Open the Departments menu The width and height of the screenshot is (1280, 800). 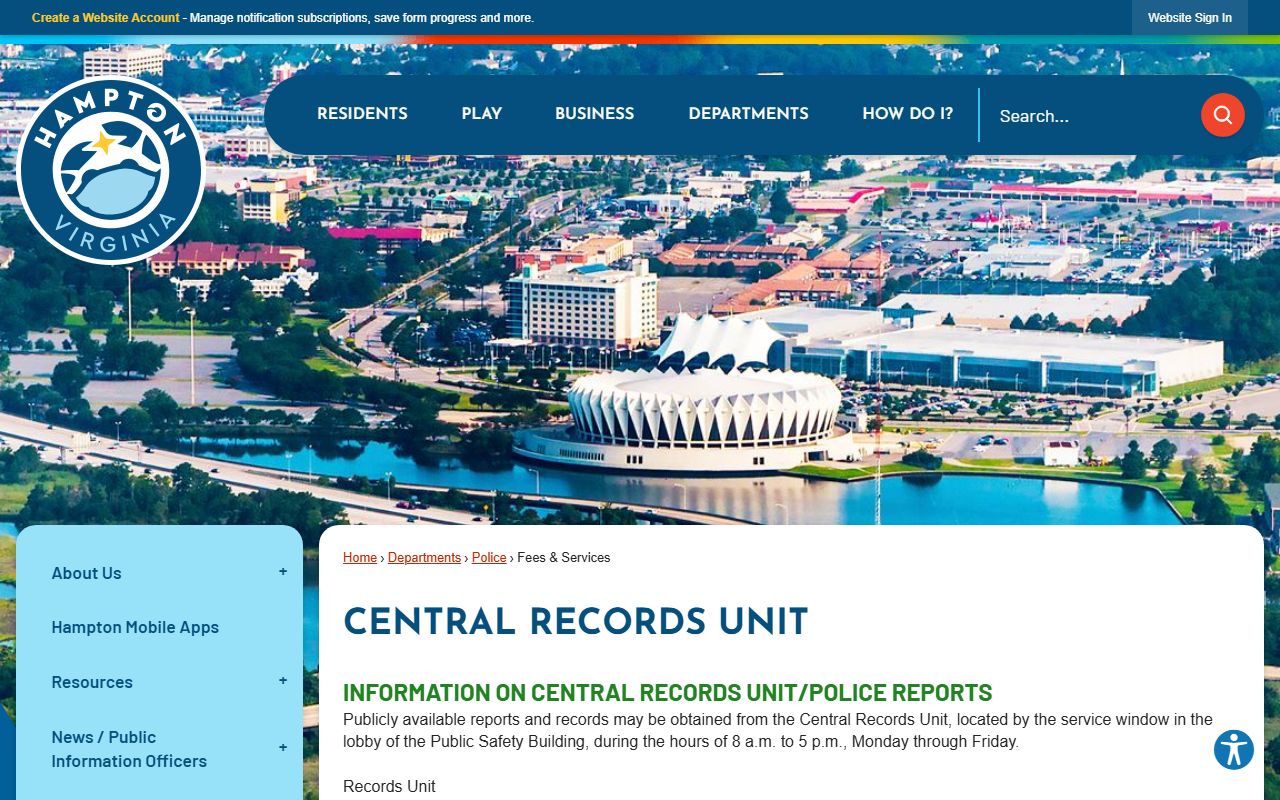(748, 114)
